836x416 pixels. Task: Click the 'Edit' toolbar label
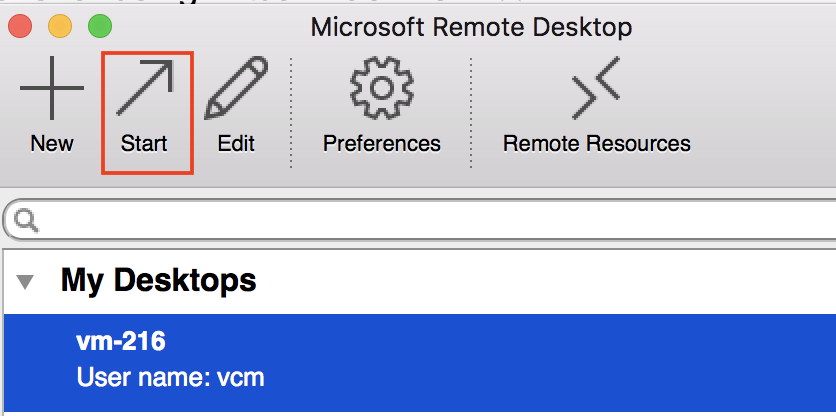click(x=236, y=143)
